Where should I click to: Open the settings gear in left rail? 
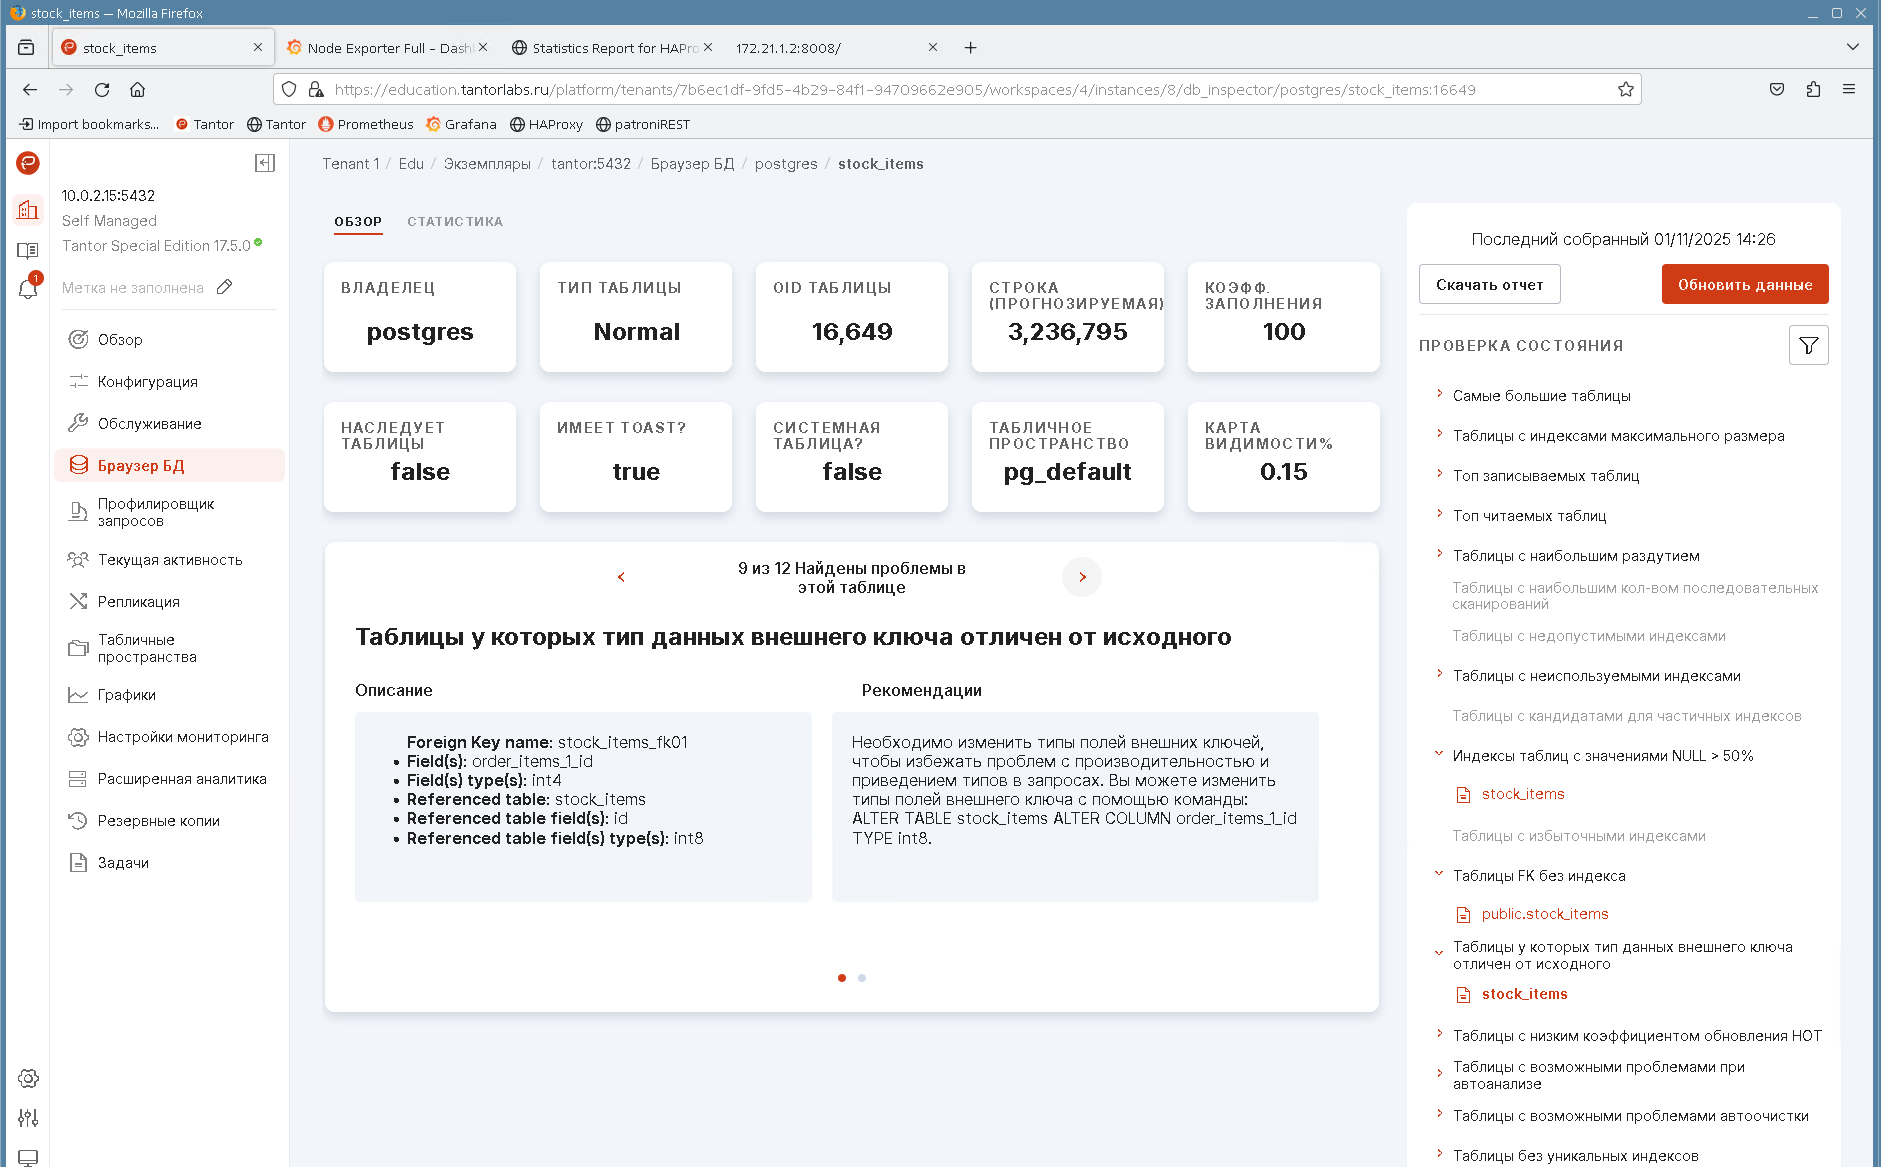[x=28, y=1078]
